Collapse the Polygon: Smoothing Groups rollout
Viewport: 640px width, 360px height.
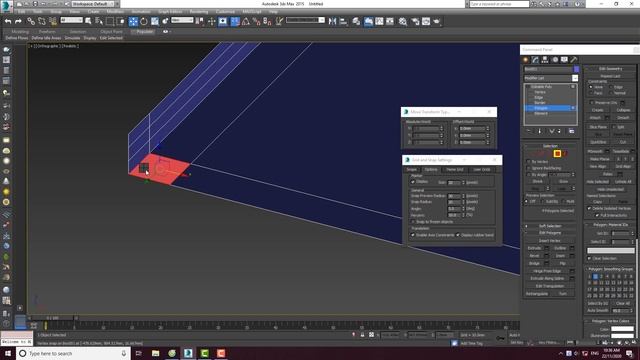(610, 269)
